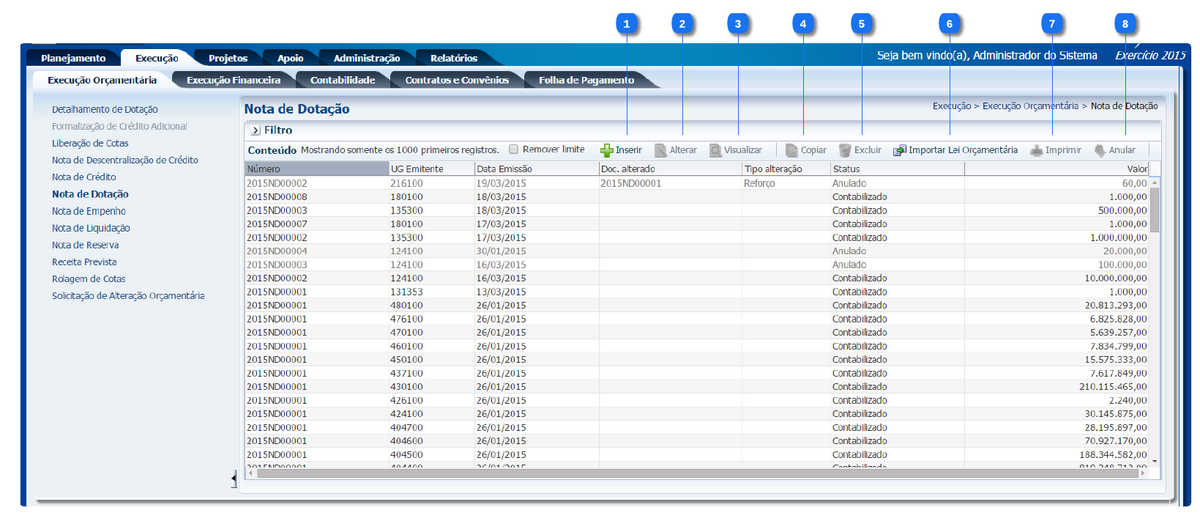Screen dimensions: 1200x521
Task: Click the Excluir trash icon
Action: pos(845,150)
